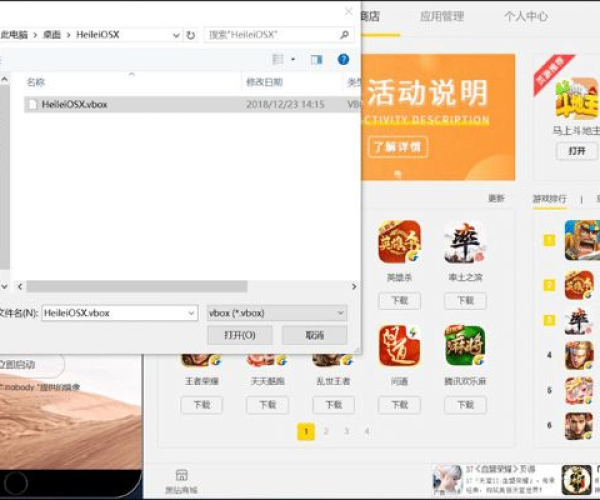Click the search magnifier icon
Image resolution: width=600 pixels, height=500 pixels.
click(344, 35)
